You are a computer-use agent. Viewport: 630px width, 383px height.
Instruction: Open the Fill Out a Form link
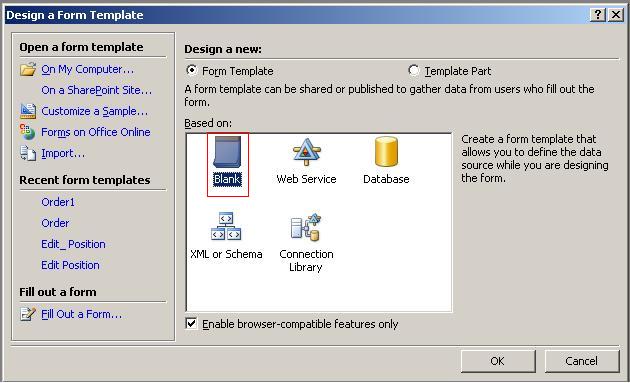tap(82, 314)
